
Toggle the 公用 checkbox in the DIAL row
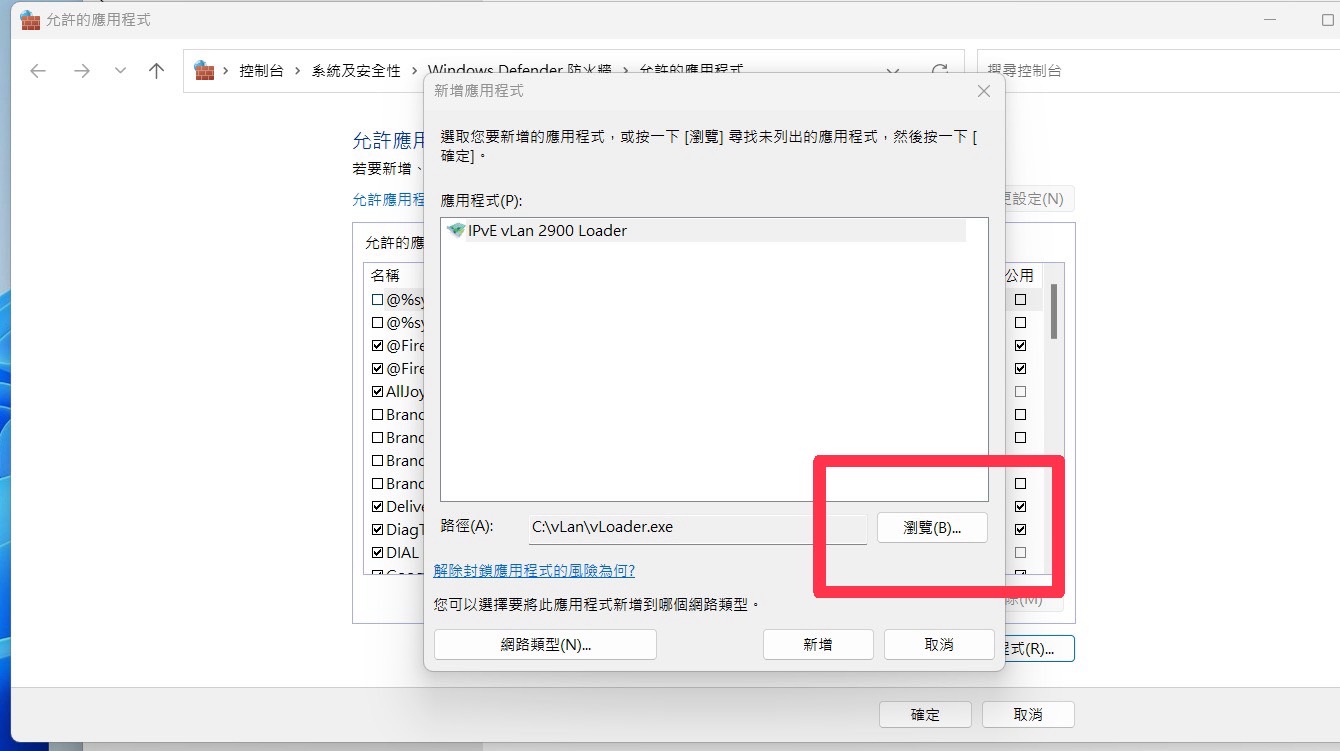(x=1020, y=553)
